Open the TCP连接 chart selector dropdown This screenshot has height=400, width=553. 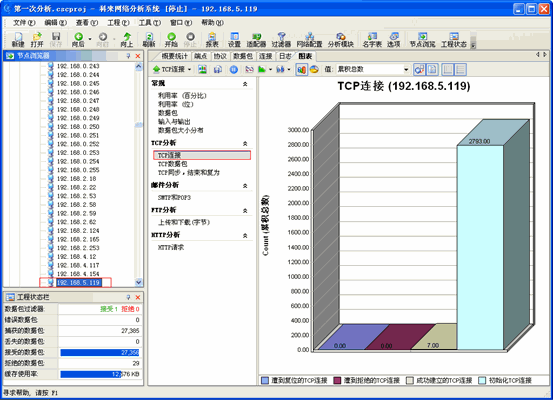point(189,69)
